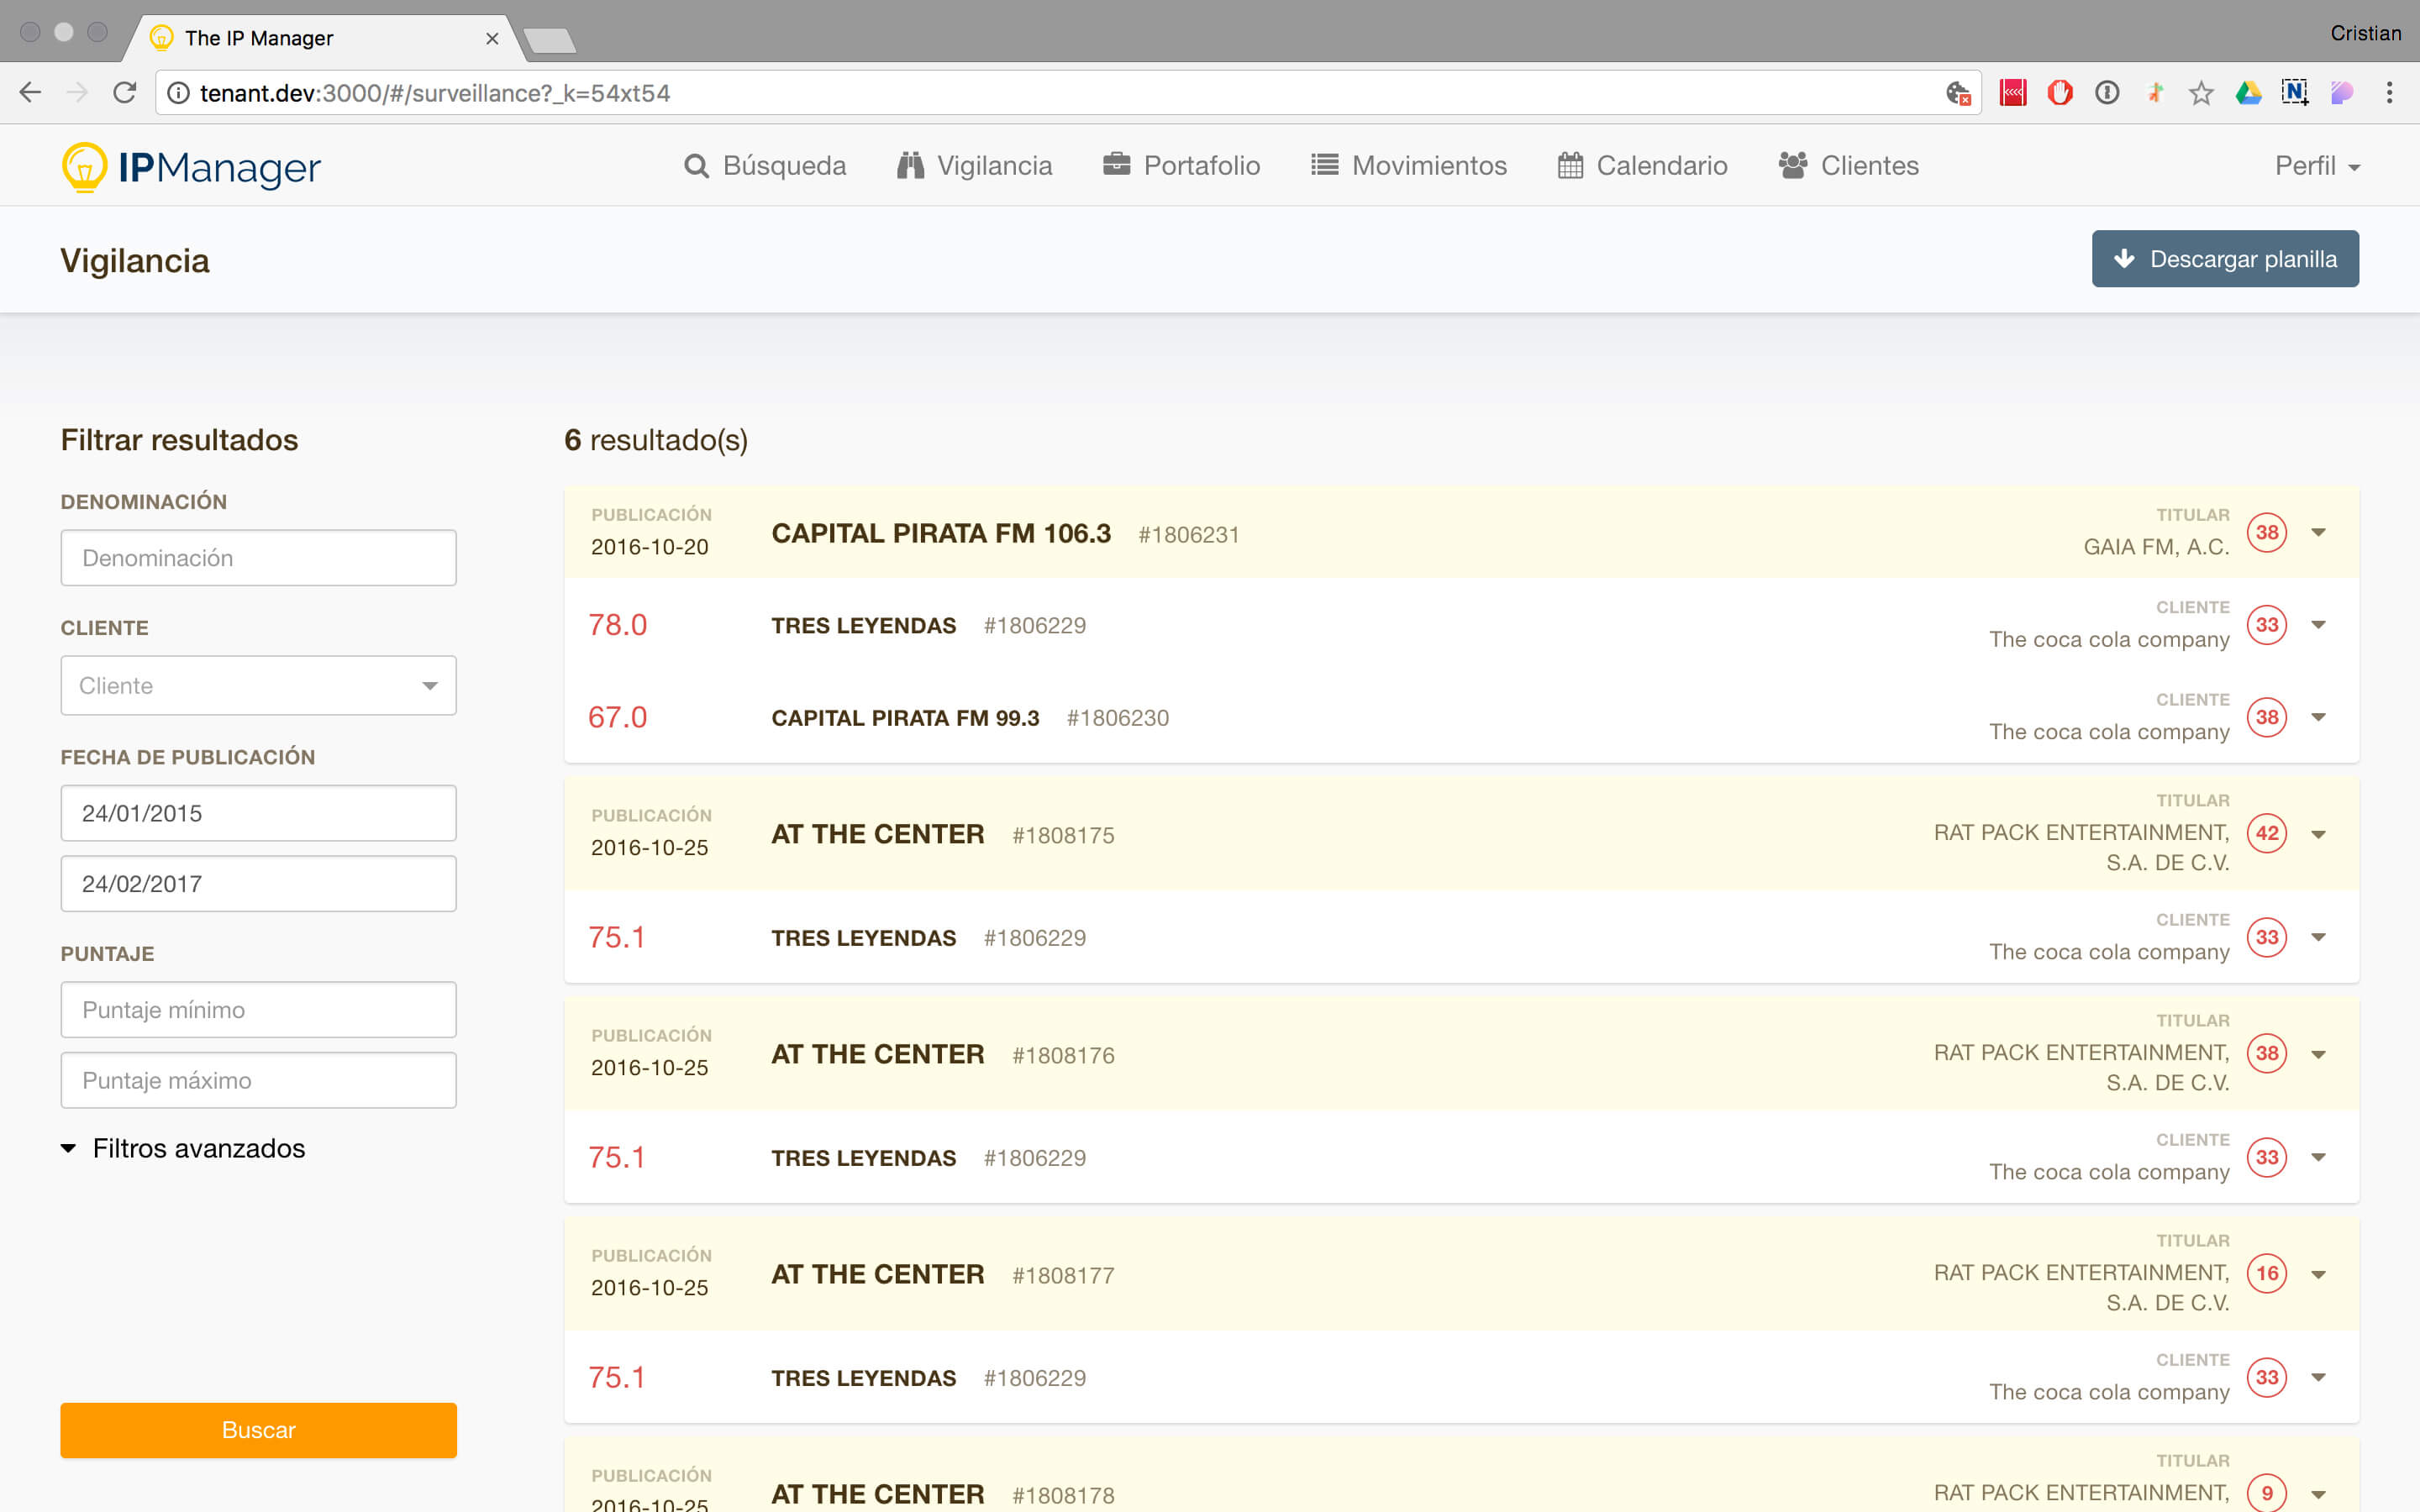Open the Chrome three-dot menu
2420x1512 pixels.
(x=2389, y=93)
